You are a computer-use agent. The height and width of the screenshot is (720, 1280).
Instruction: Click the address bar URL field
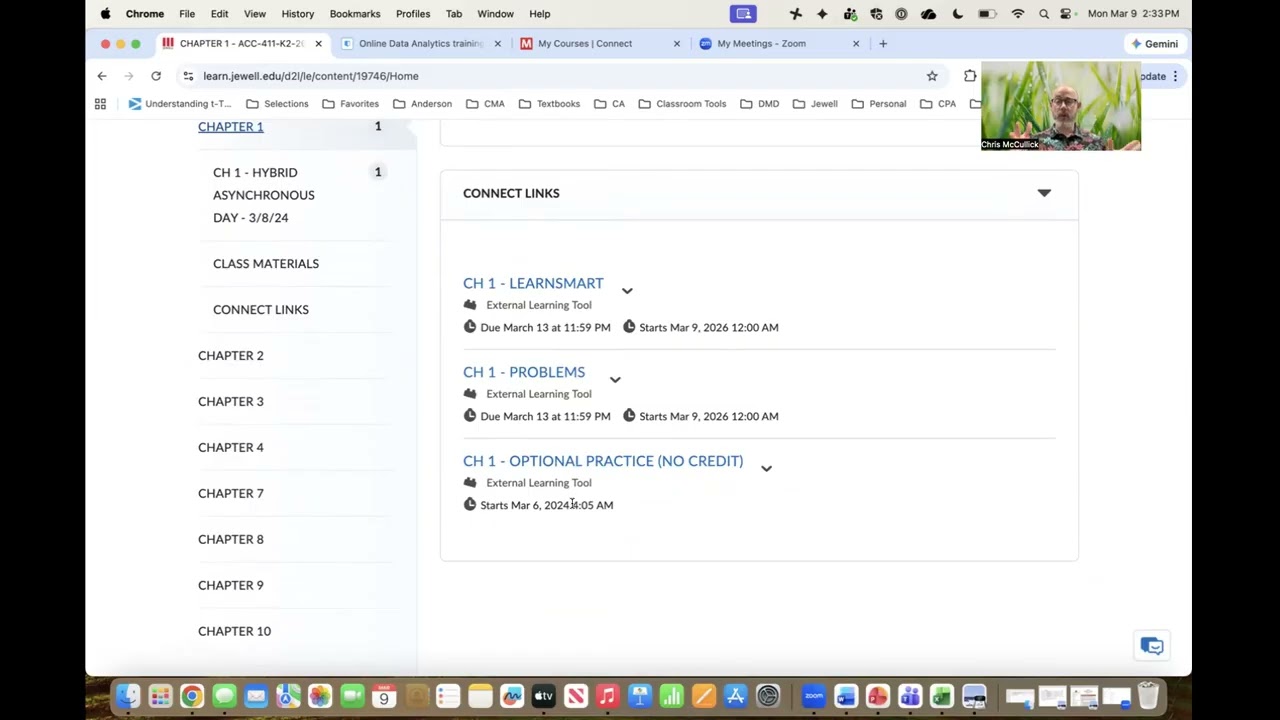(x=560, y=76)
